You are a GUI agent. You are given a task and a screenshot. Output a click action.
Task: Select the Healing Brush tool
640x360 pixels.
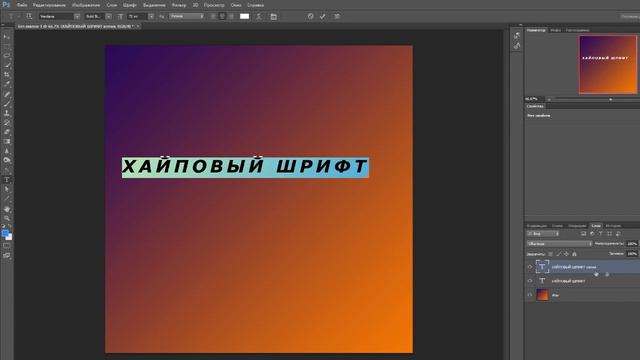click(7, 94)
